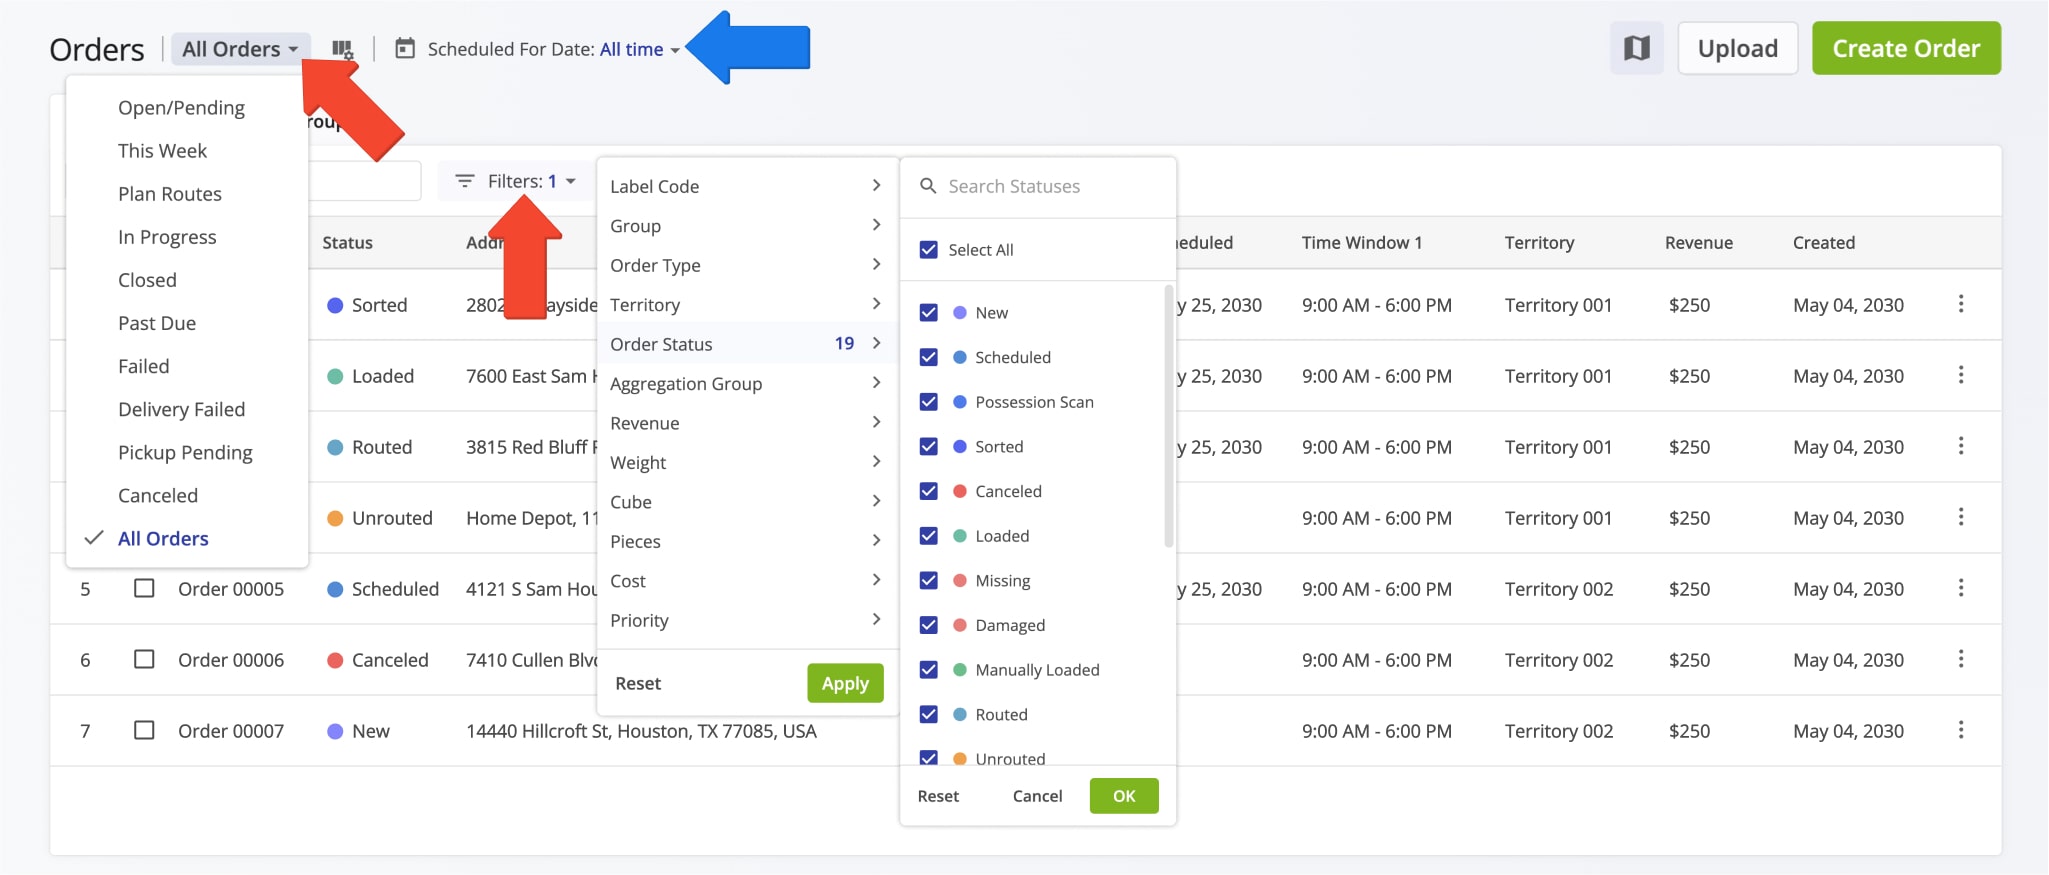Open three-dot menu for Order 00006 row
Image resolution: width=2049 pixels, height=875 pixels.
(x=1960, y=659)
